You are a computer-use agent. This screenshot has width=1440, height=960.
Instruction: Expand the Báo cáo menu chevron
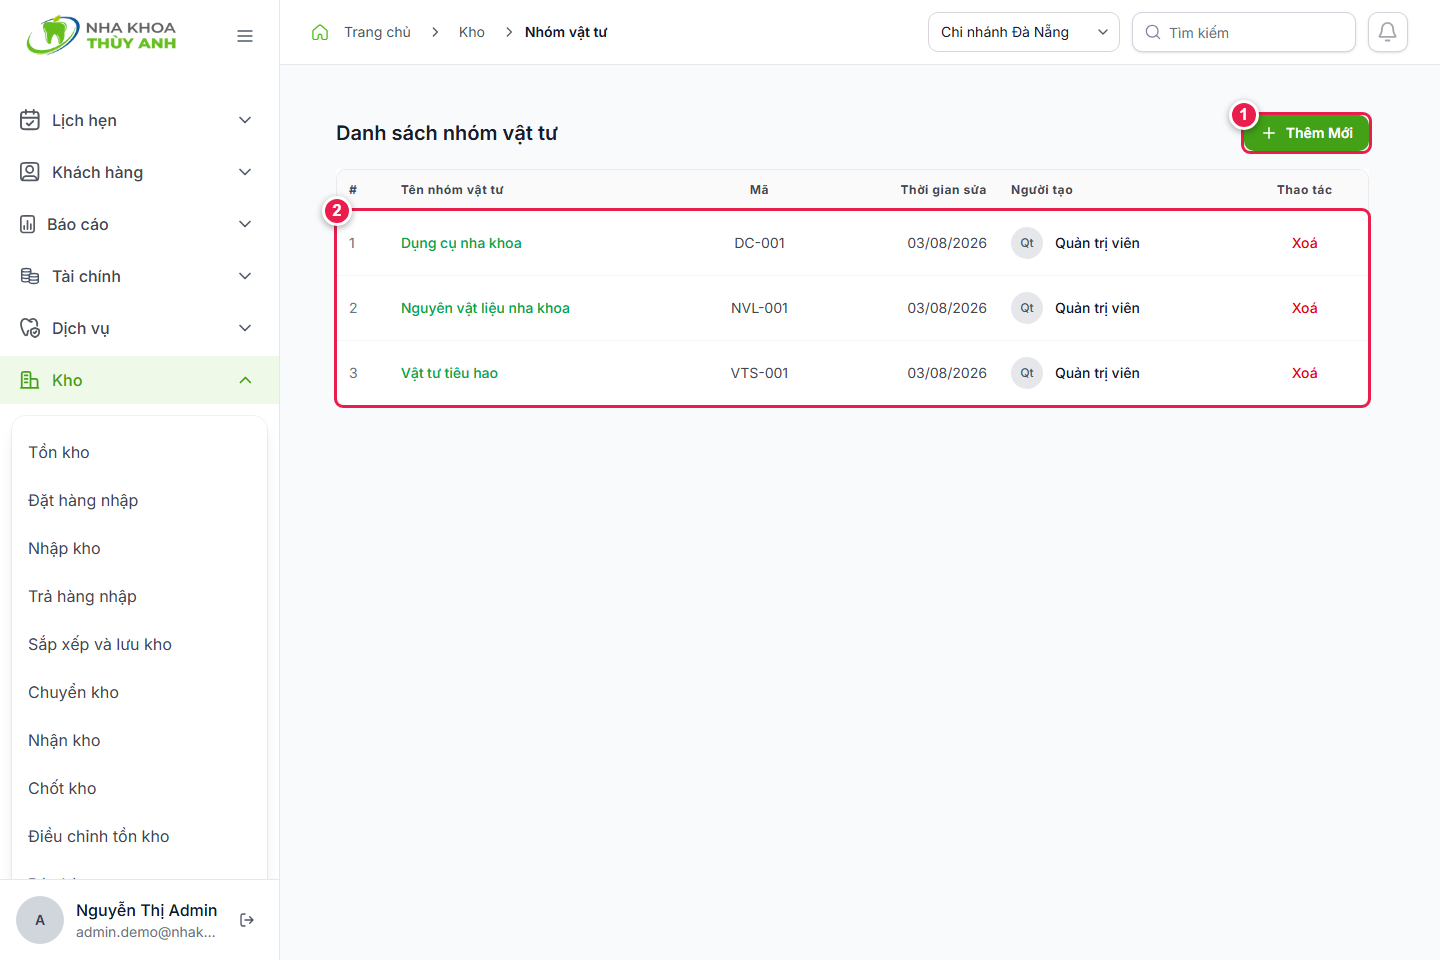click(x=245, y=224)
